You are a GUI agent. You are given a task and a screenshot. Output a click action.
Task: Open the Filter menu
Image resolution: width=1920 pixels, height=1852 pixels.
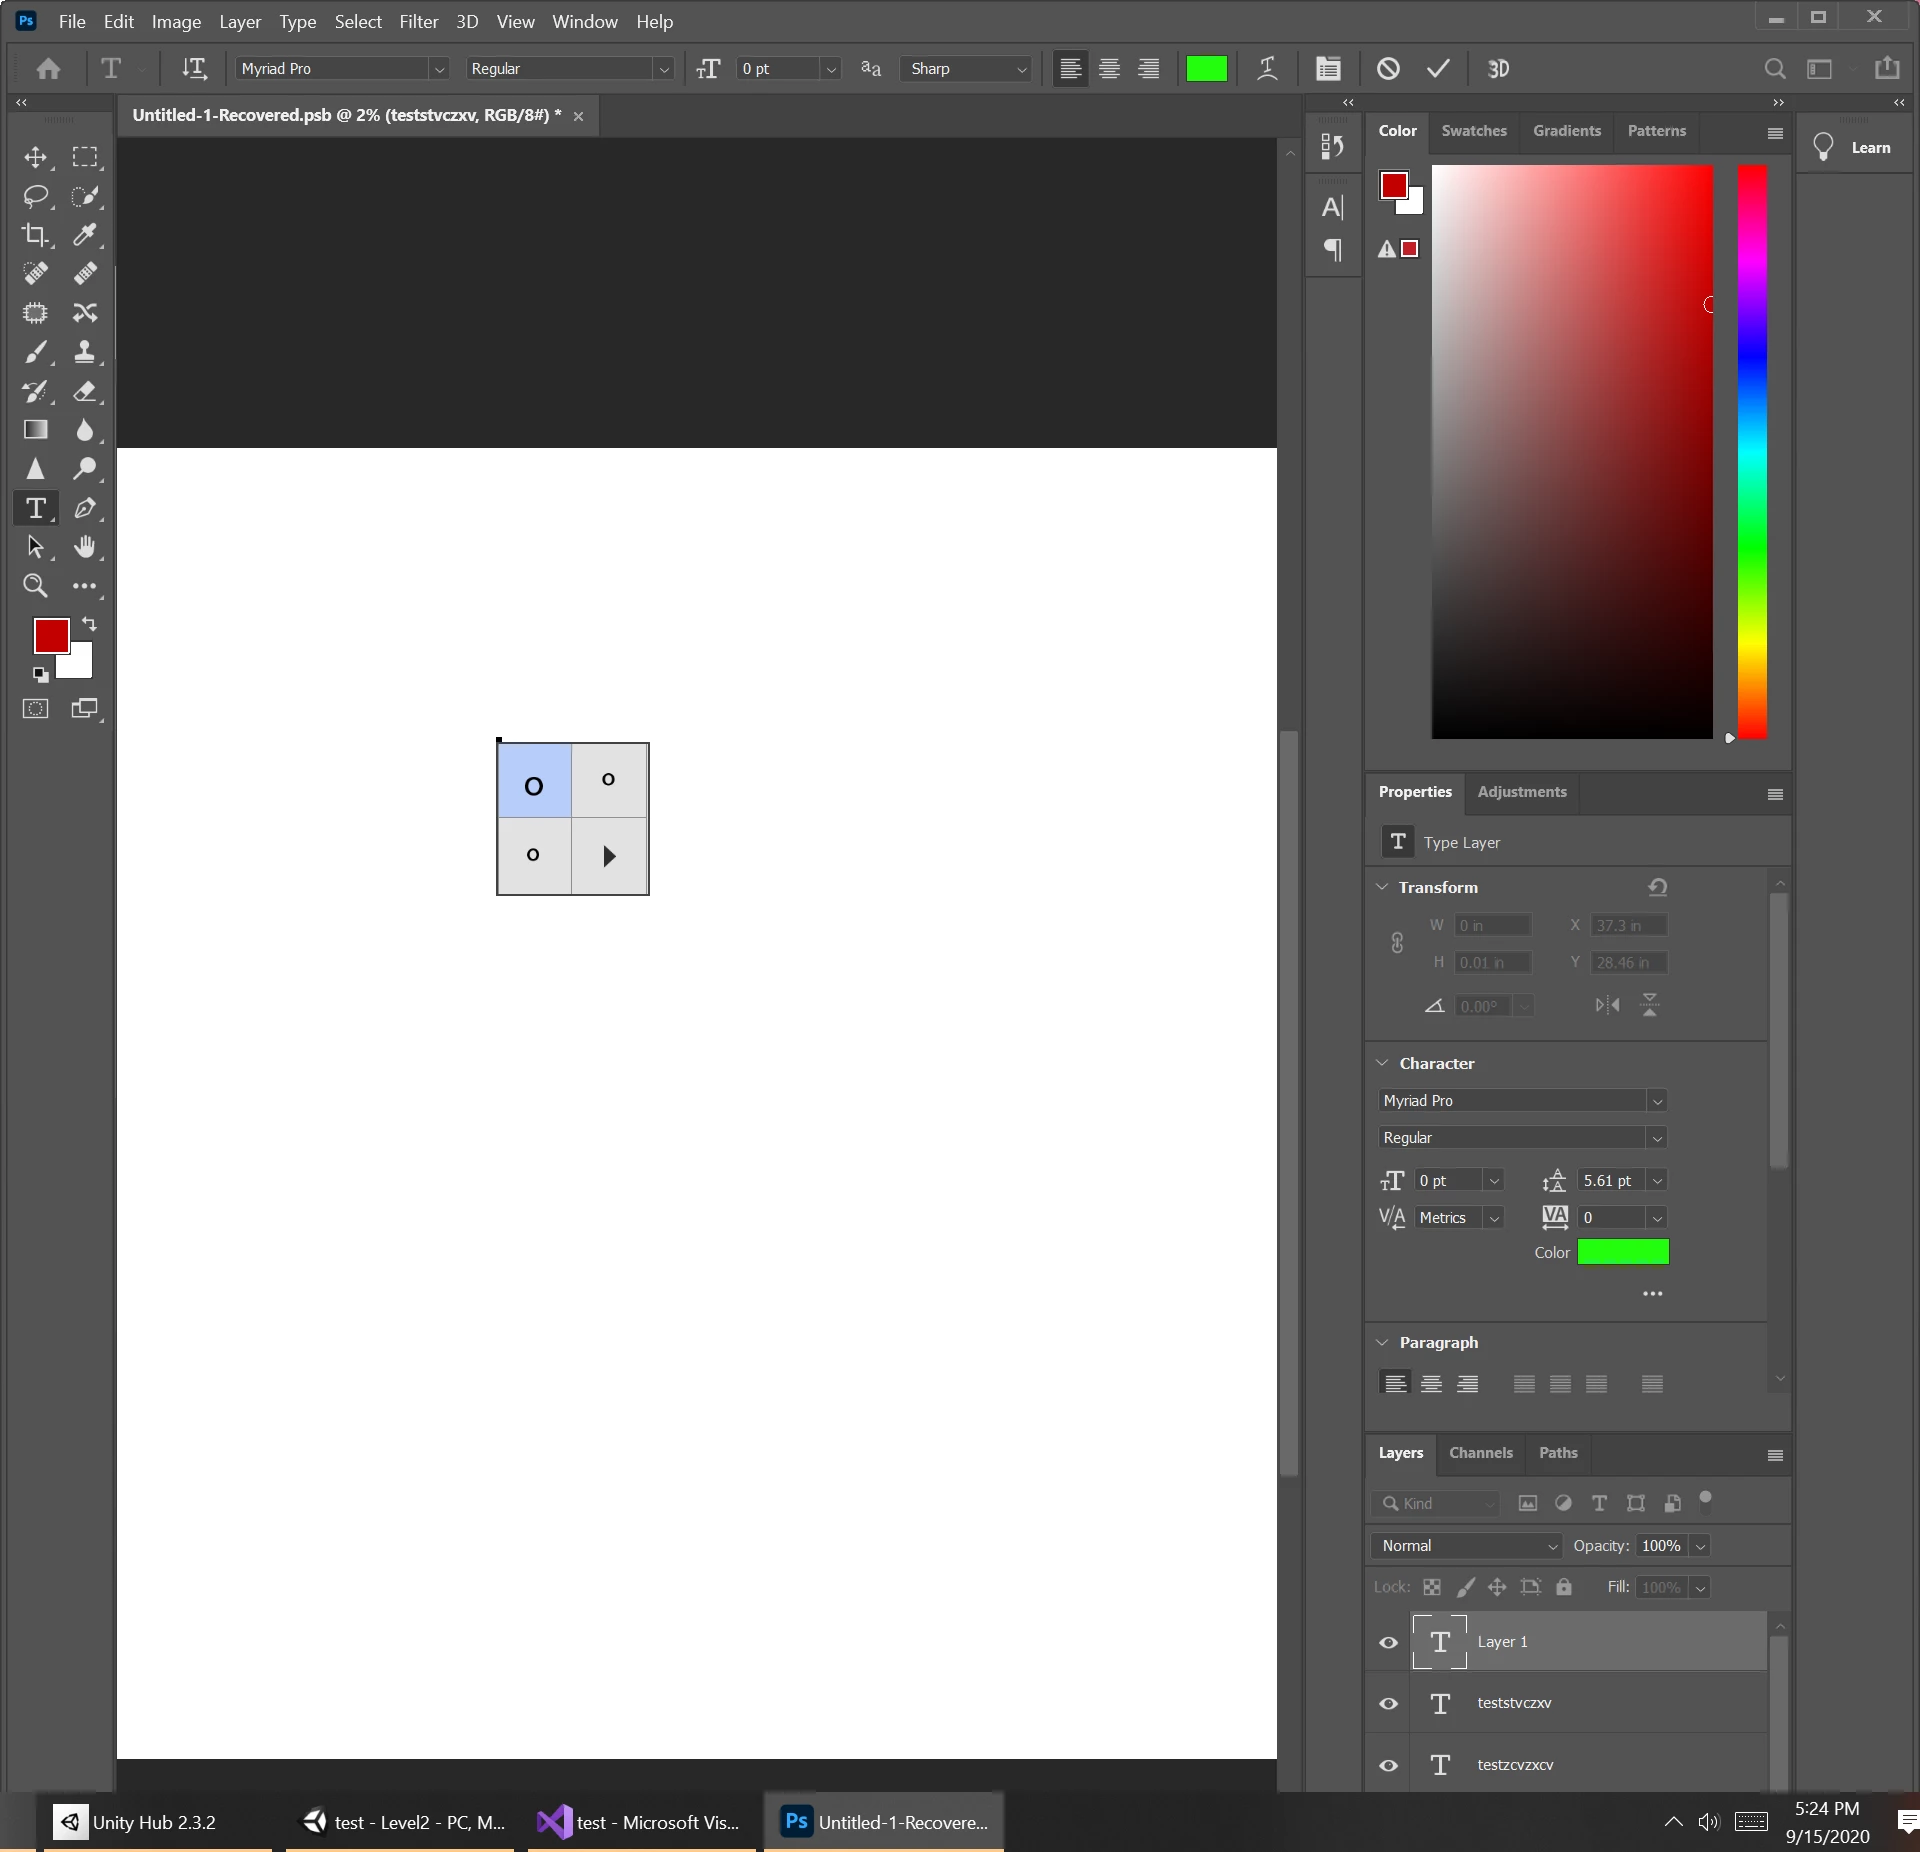(x=418, y=21)
